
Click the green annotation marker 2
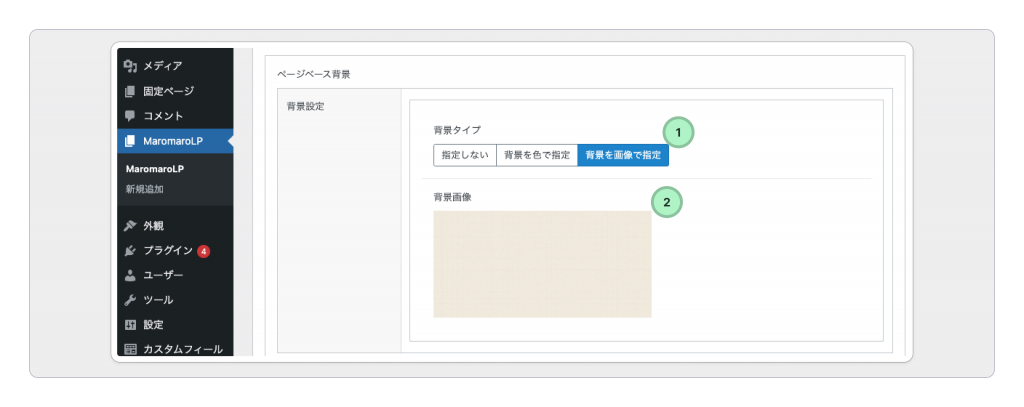click(x=666, y=202)
